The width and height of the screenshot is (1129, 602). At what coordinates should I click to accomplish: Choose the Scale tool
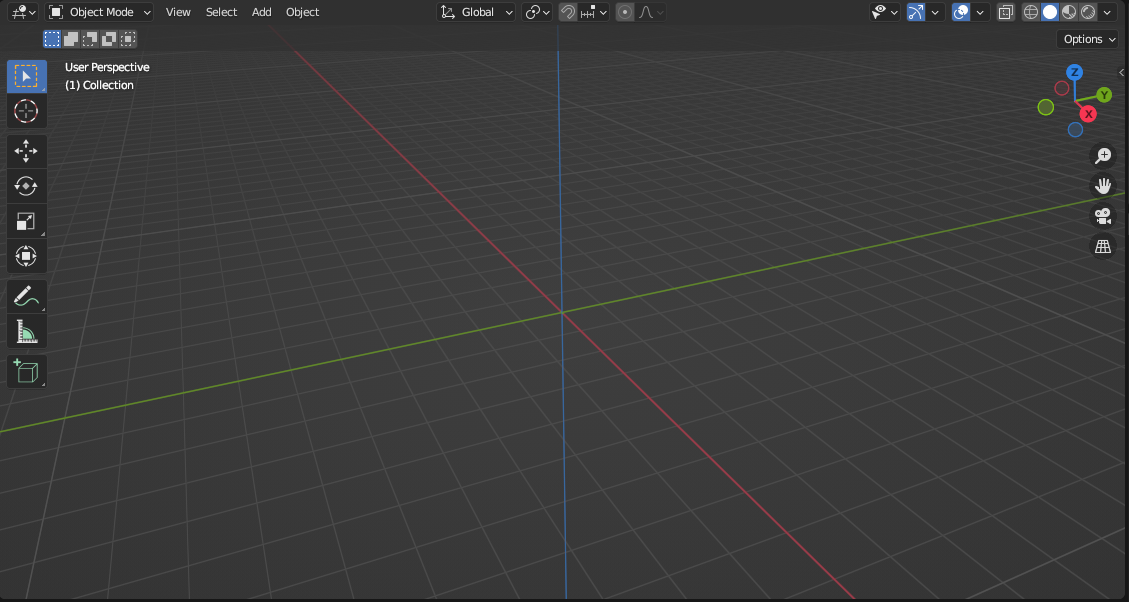[26, 221]
